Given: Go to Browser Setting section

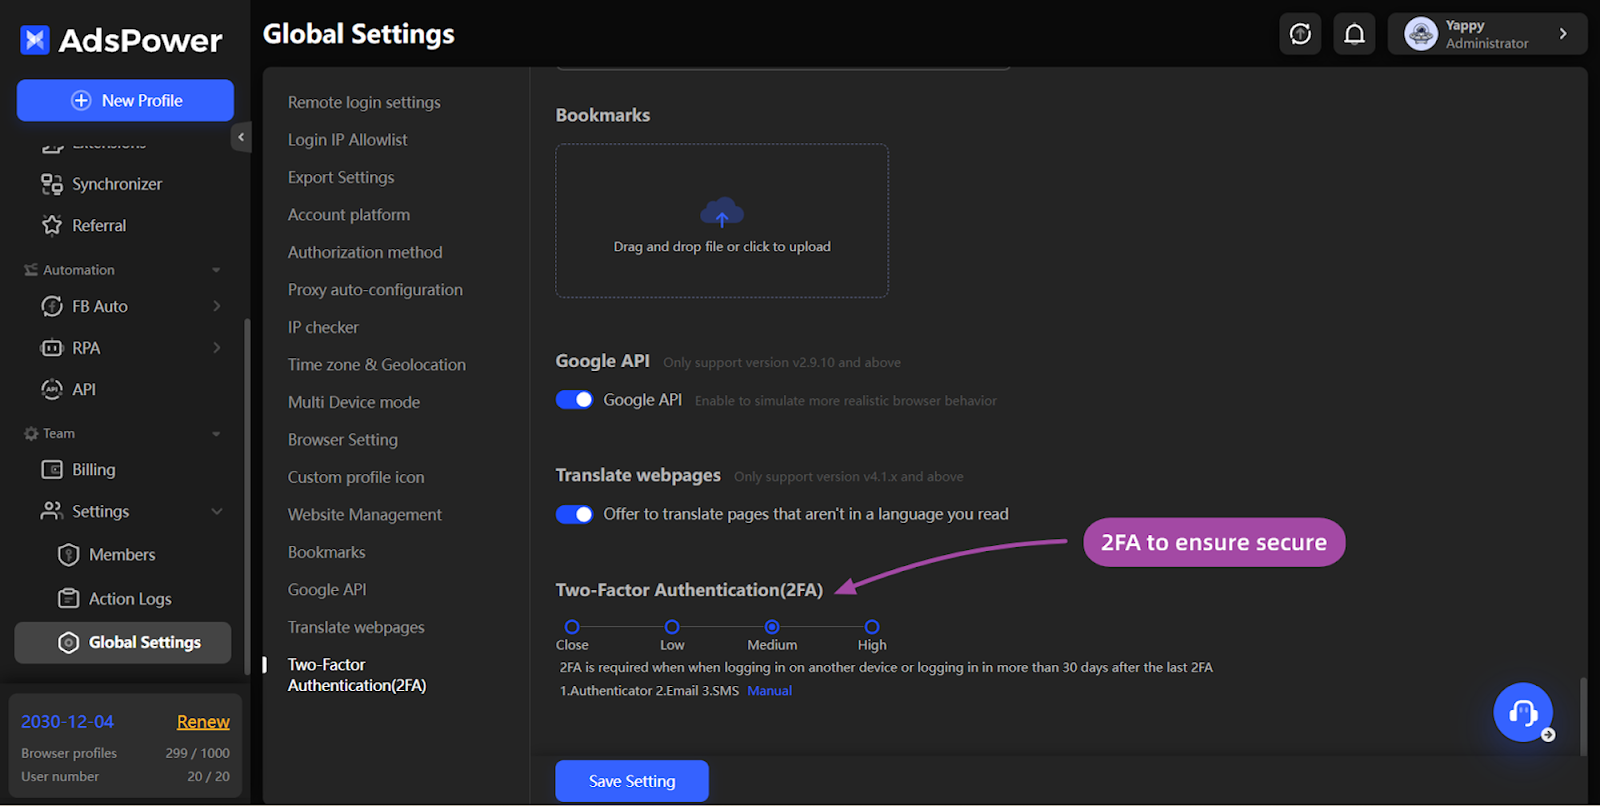Looking at the screenshot, I should click(343, 440).
